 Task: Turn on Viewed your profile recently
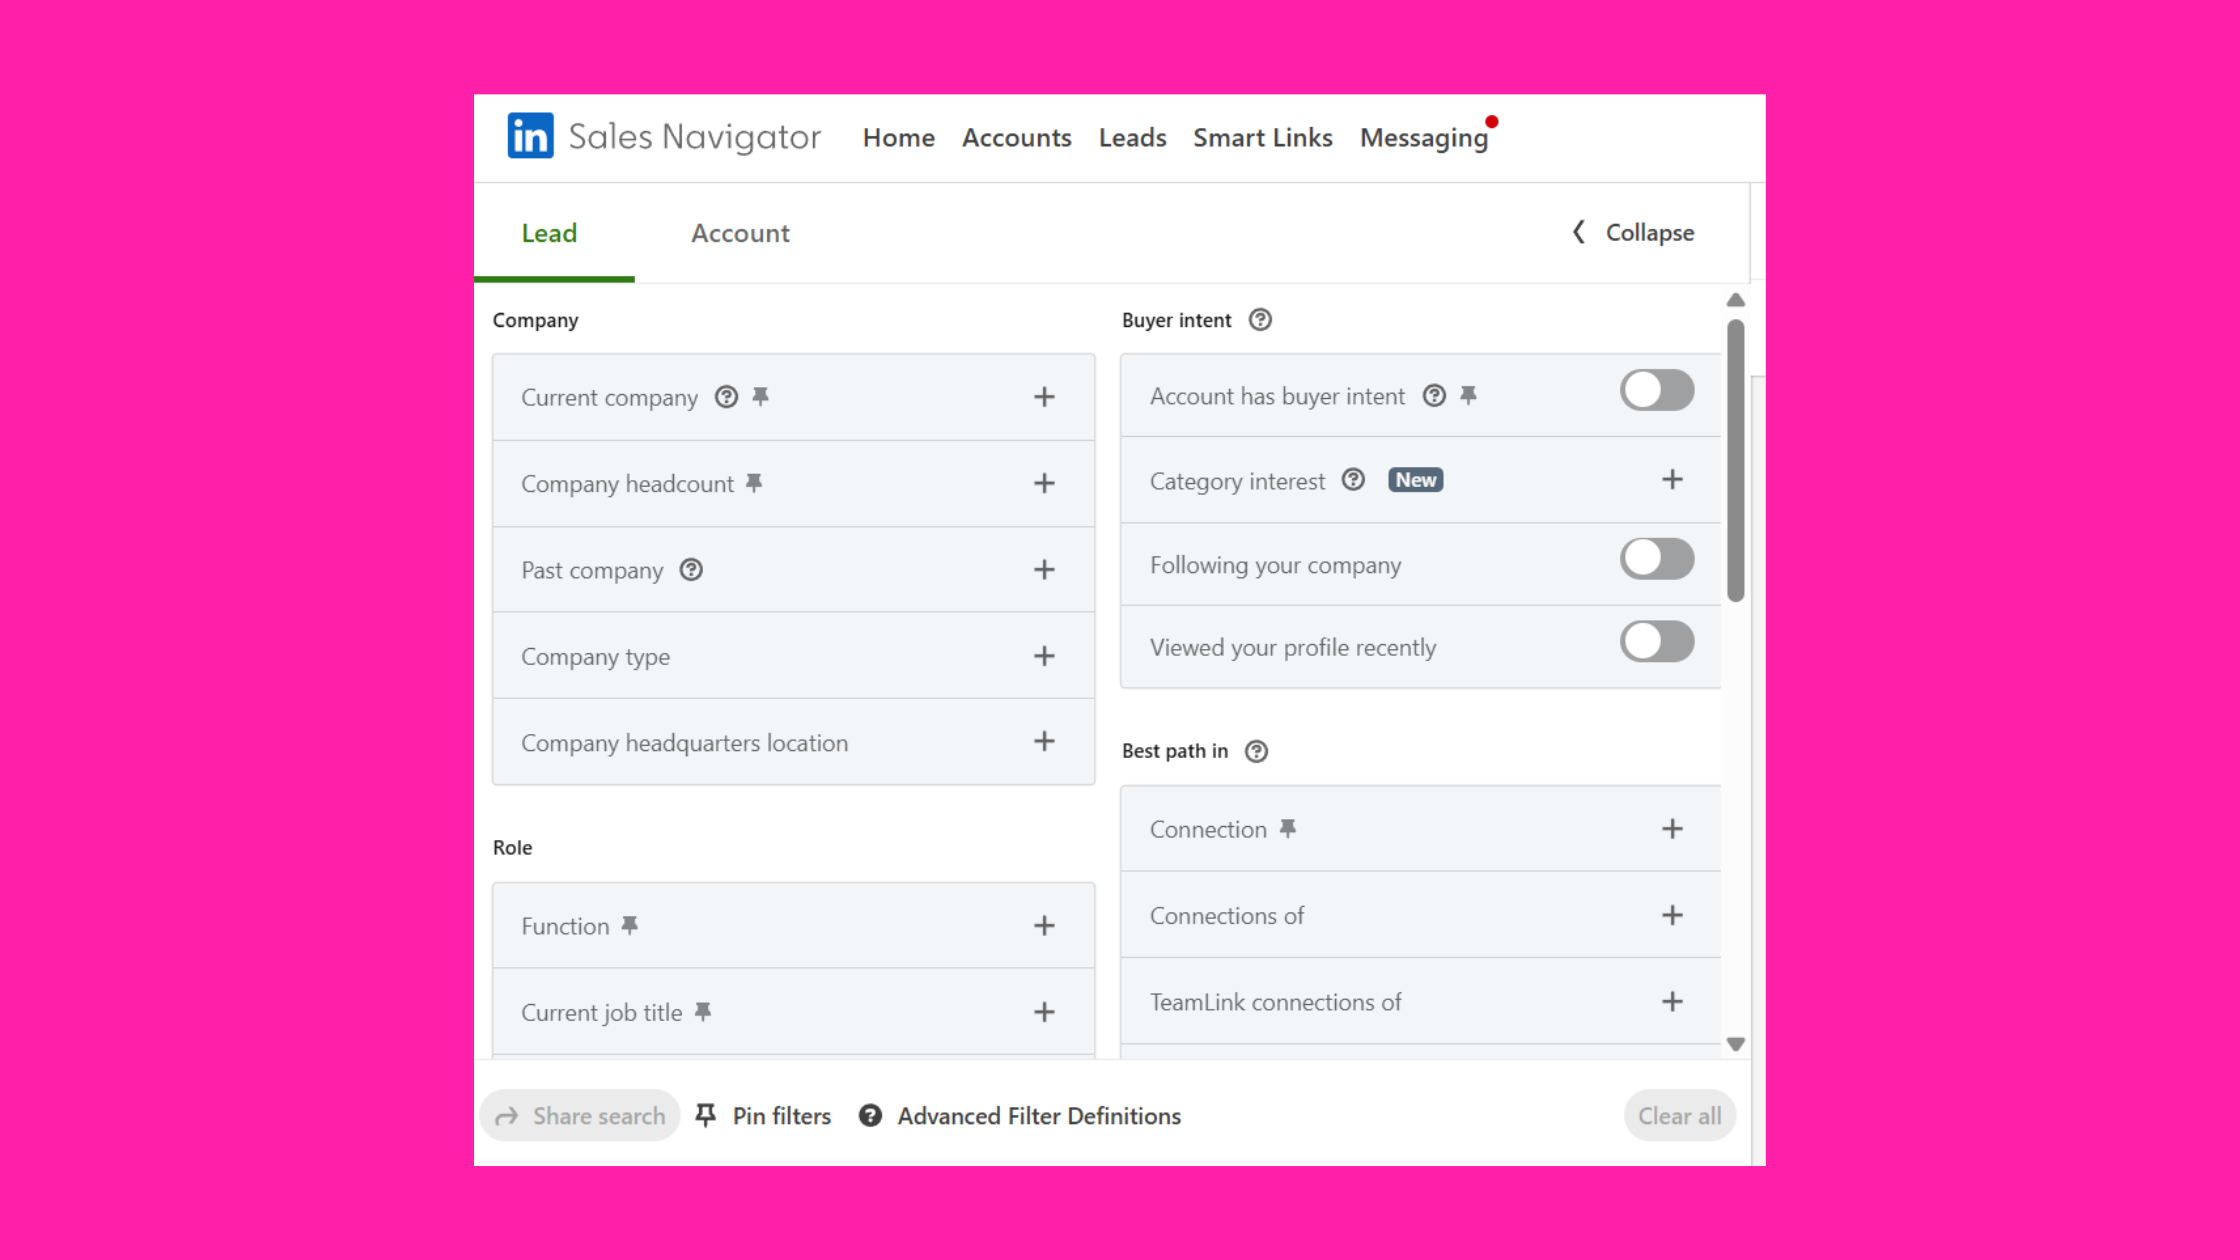point(1657,641)
